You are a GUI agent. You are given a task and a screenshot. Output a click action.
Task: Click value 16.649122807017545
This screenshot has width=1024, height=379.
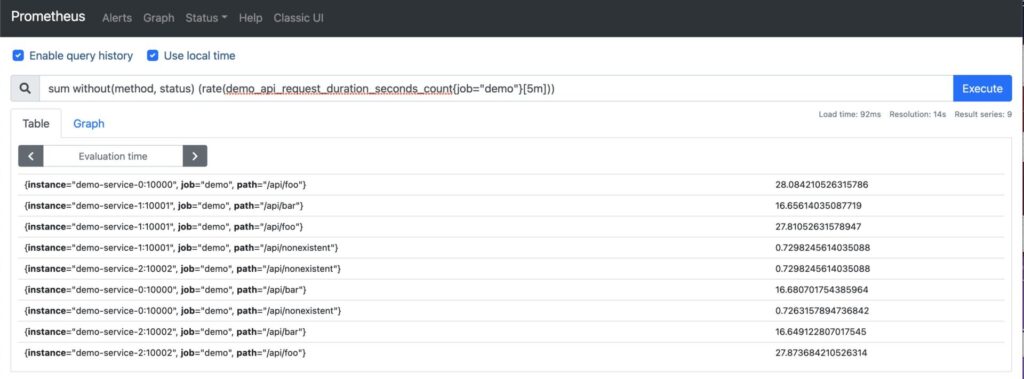tap(821, 332)
